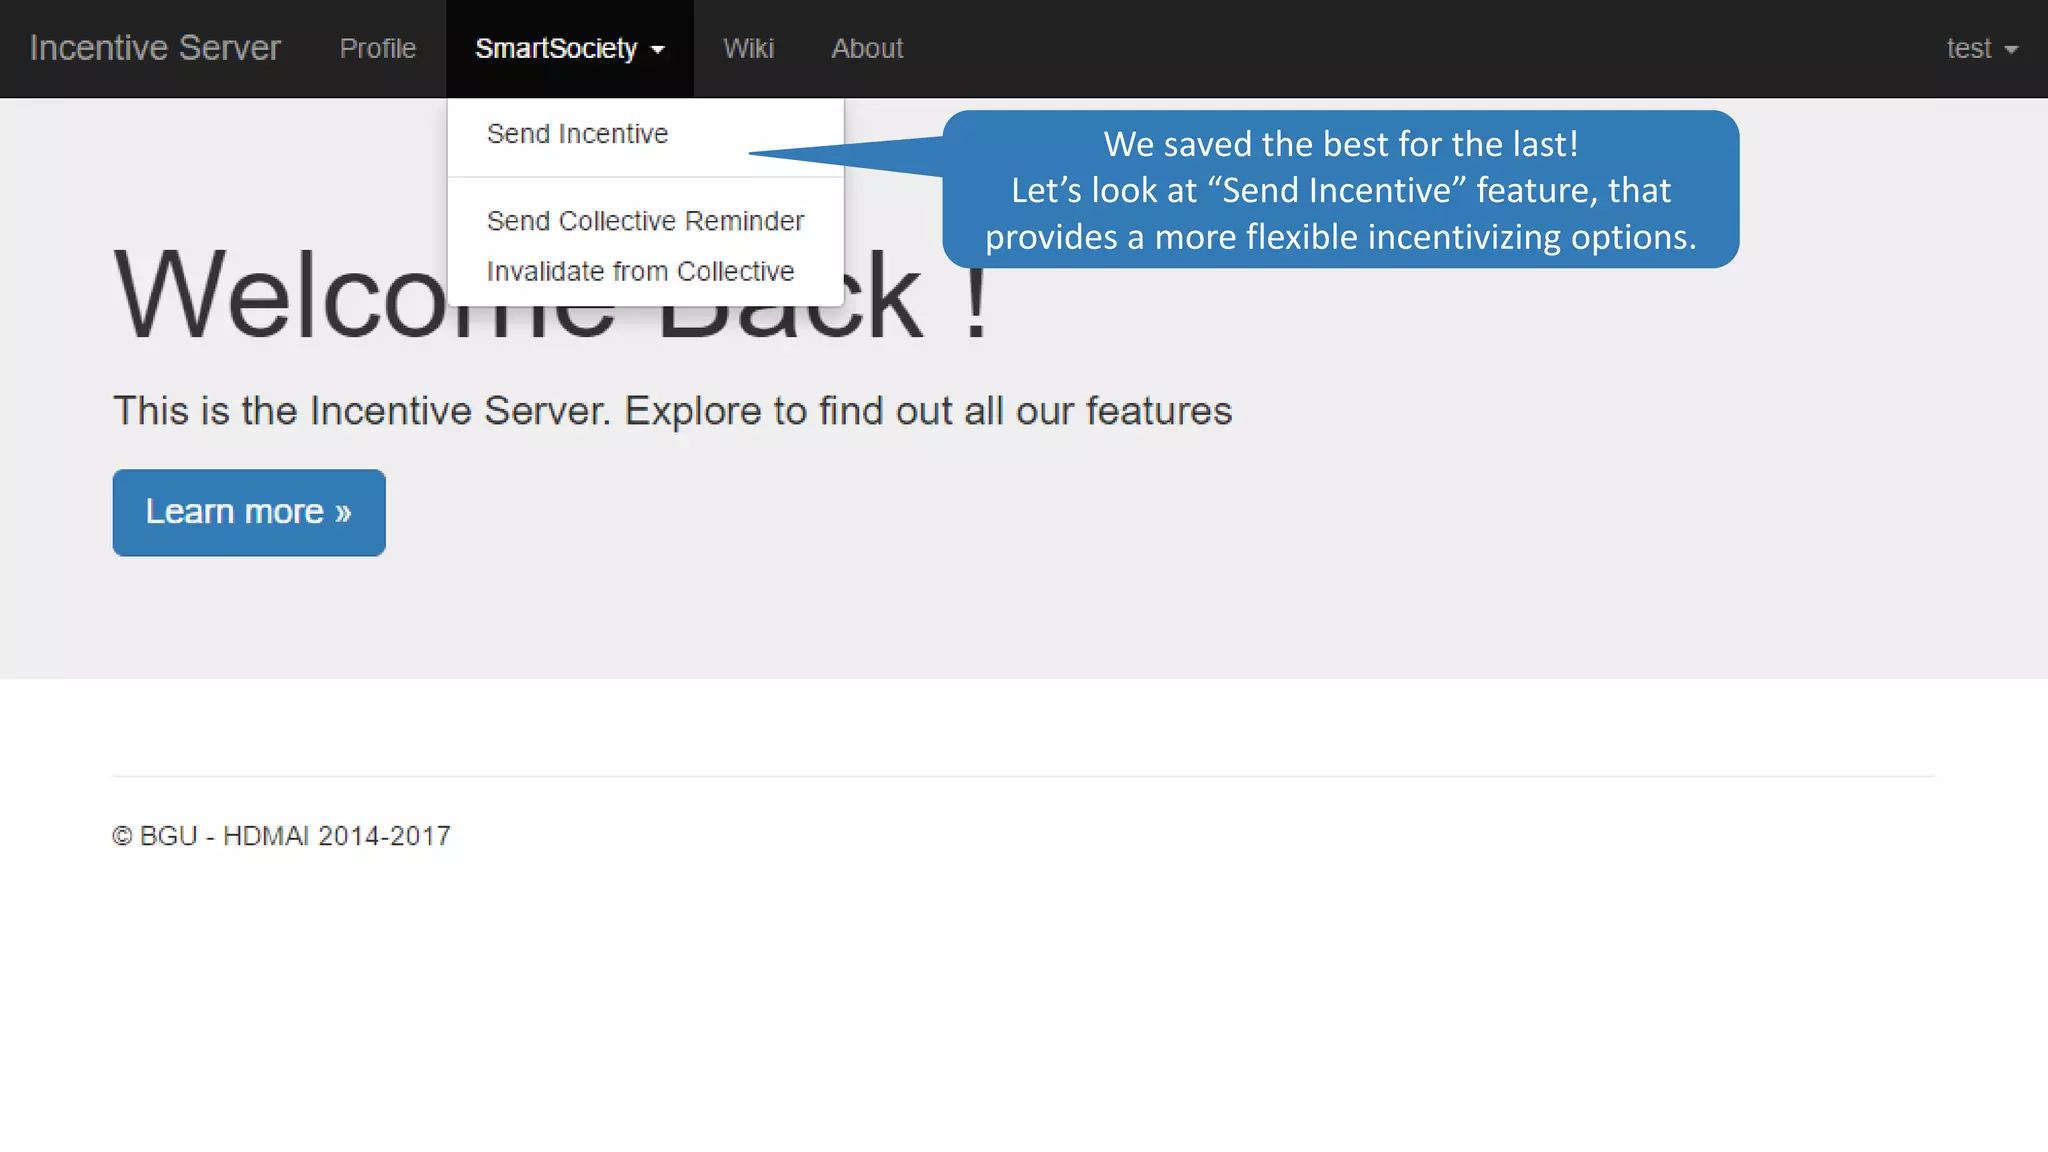Click the caret arrow beside SmartSociety
The height and width of the screenshot is (1152, 2048).
pos(658,50)
